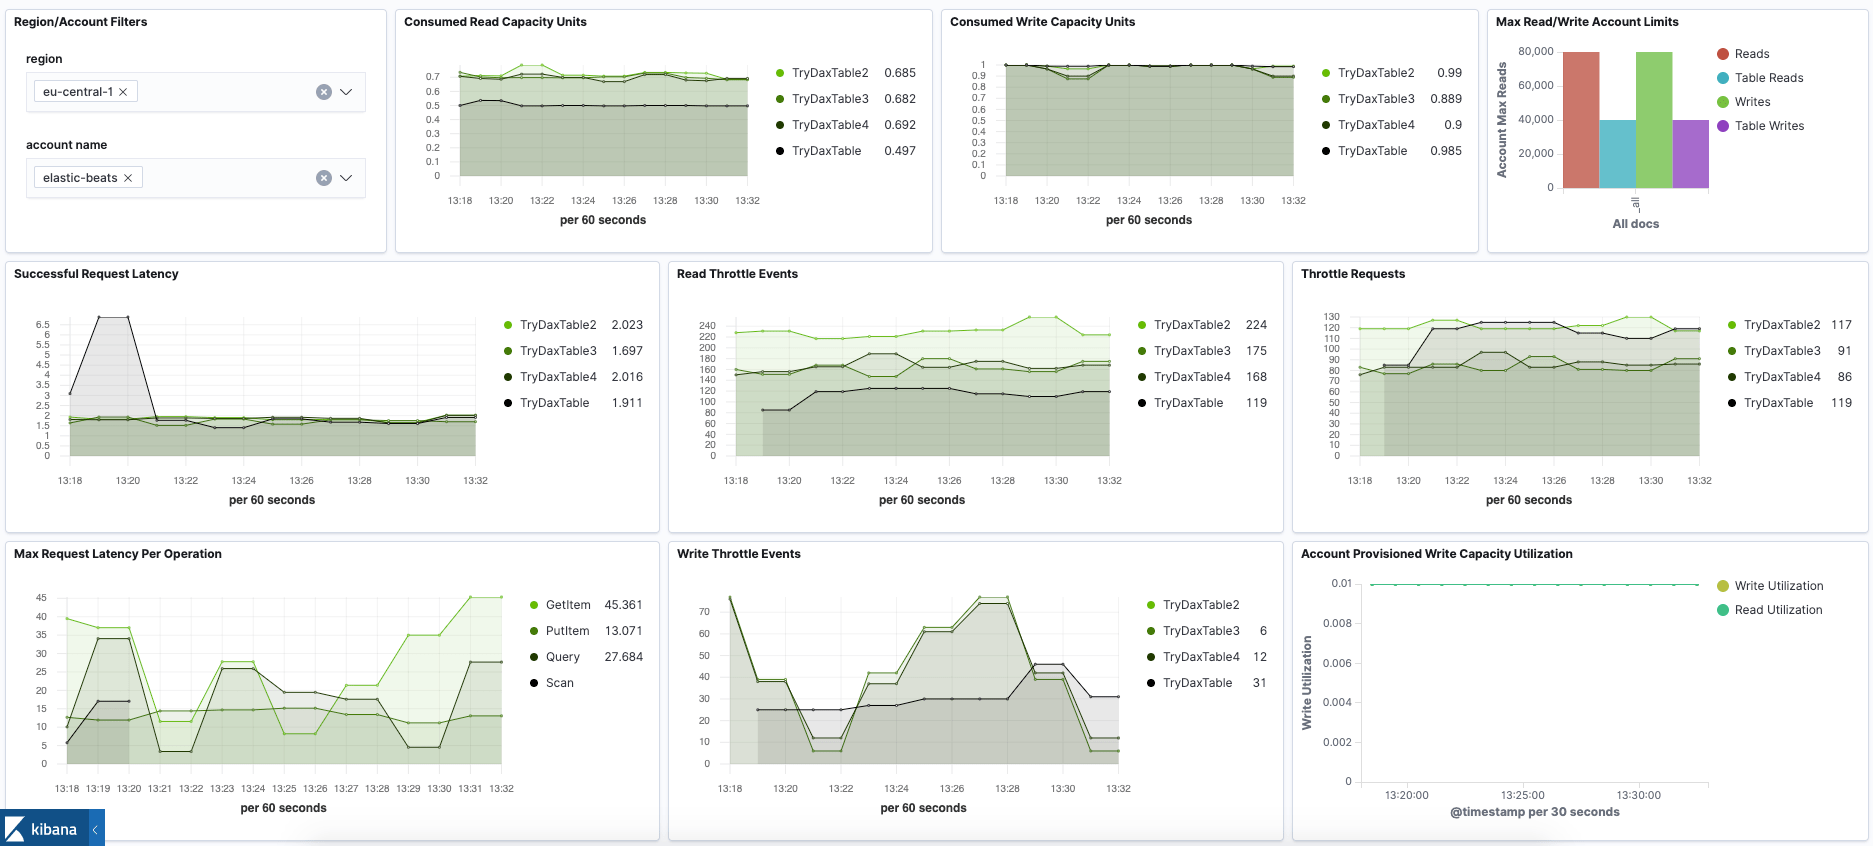Clear all selections in region filter
The width and height of the screenshot is (1873, 846).
pyautogui.click(x=324, y=92)
